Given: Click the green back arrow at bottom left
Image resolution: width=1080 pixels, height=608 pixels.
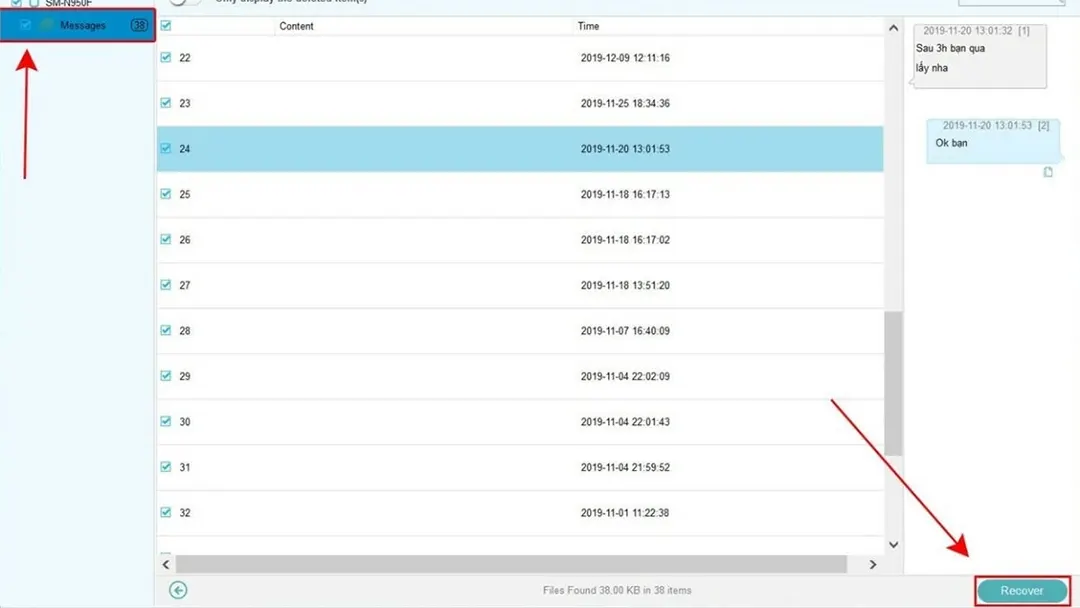Looking at the screenshot, I should (x=177, y=590).
